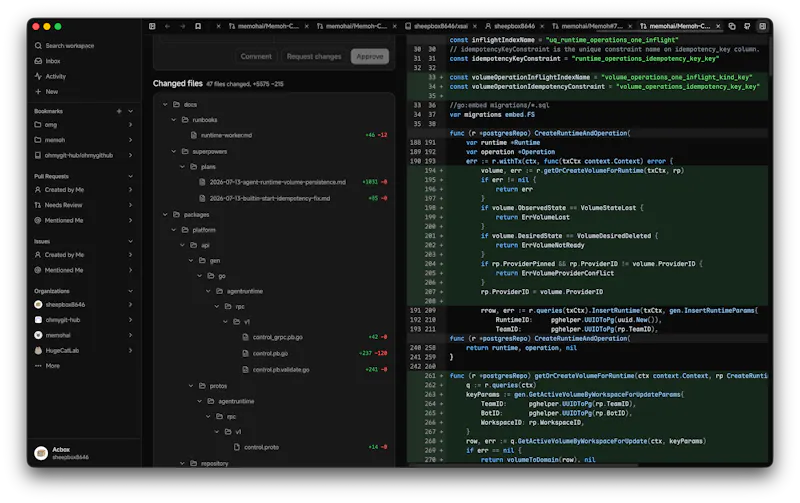Screen dimensions: 800x503
Task: Expand the chevron next to omg
Action: pyautogui.click(x=131, y=124)
